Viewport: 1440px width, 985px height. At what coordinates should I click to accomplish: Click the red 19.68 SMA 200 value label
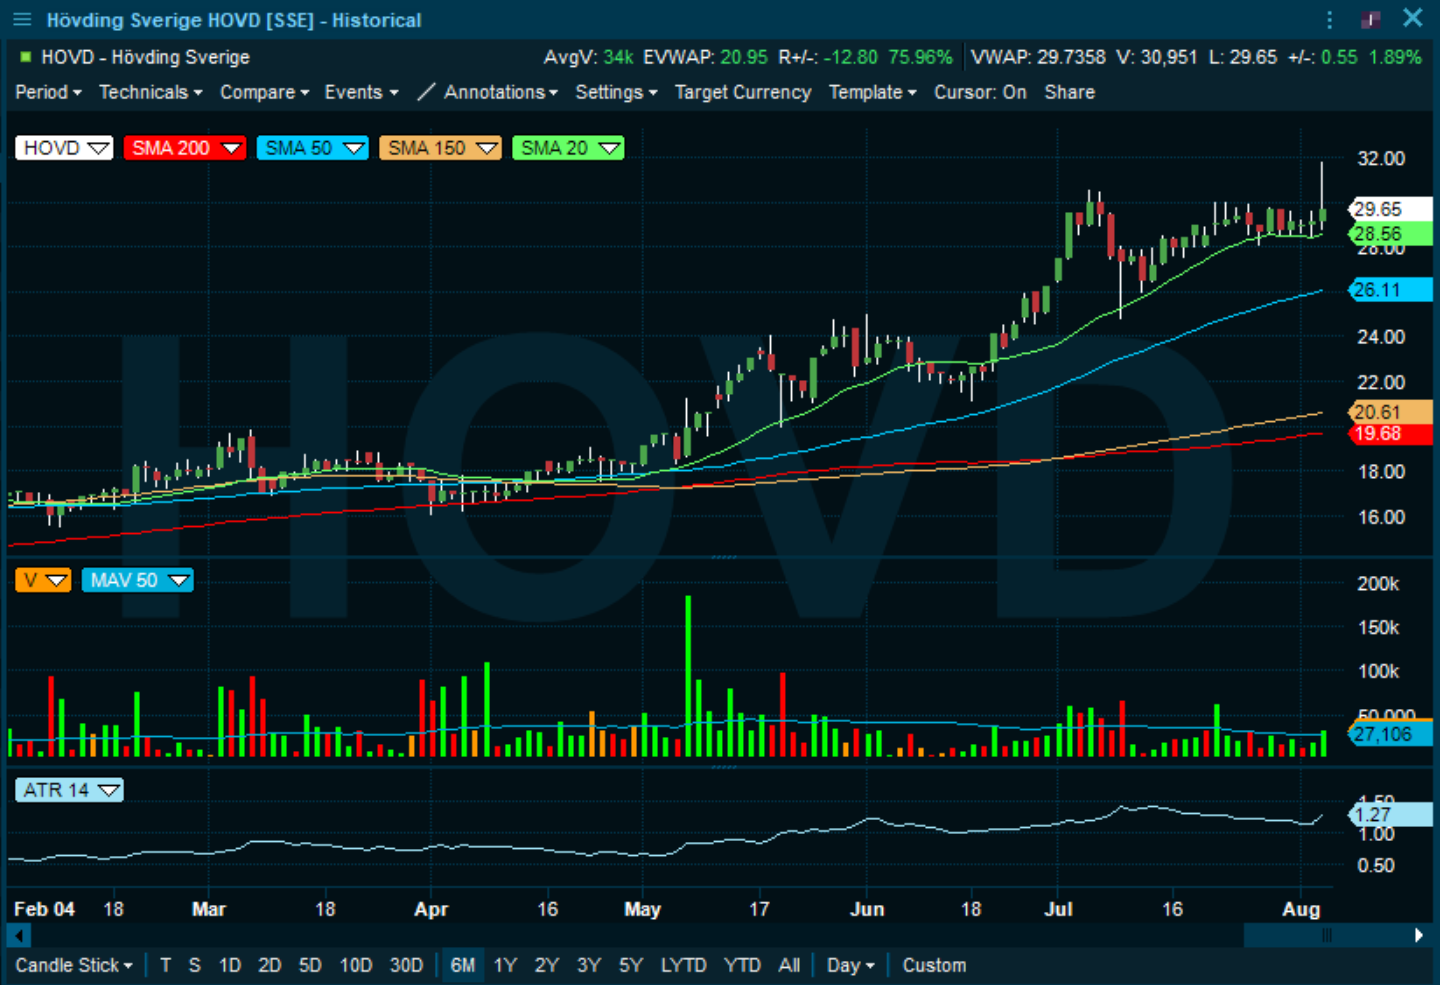(1390, 434)
